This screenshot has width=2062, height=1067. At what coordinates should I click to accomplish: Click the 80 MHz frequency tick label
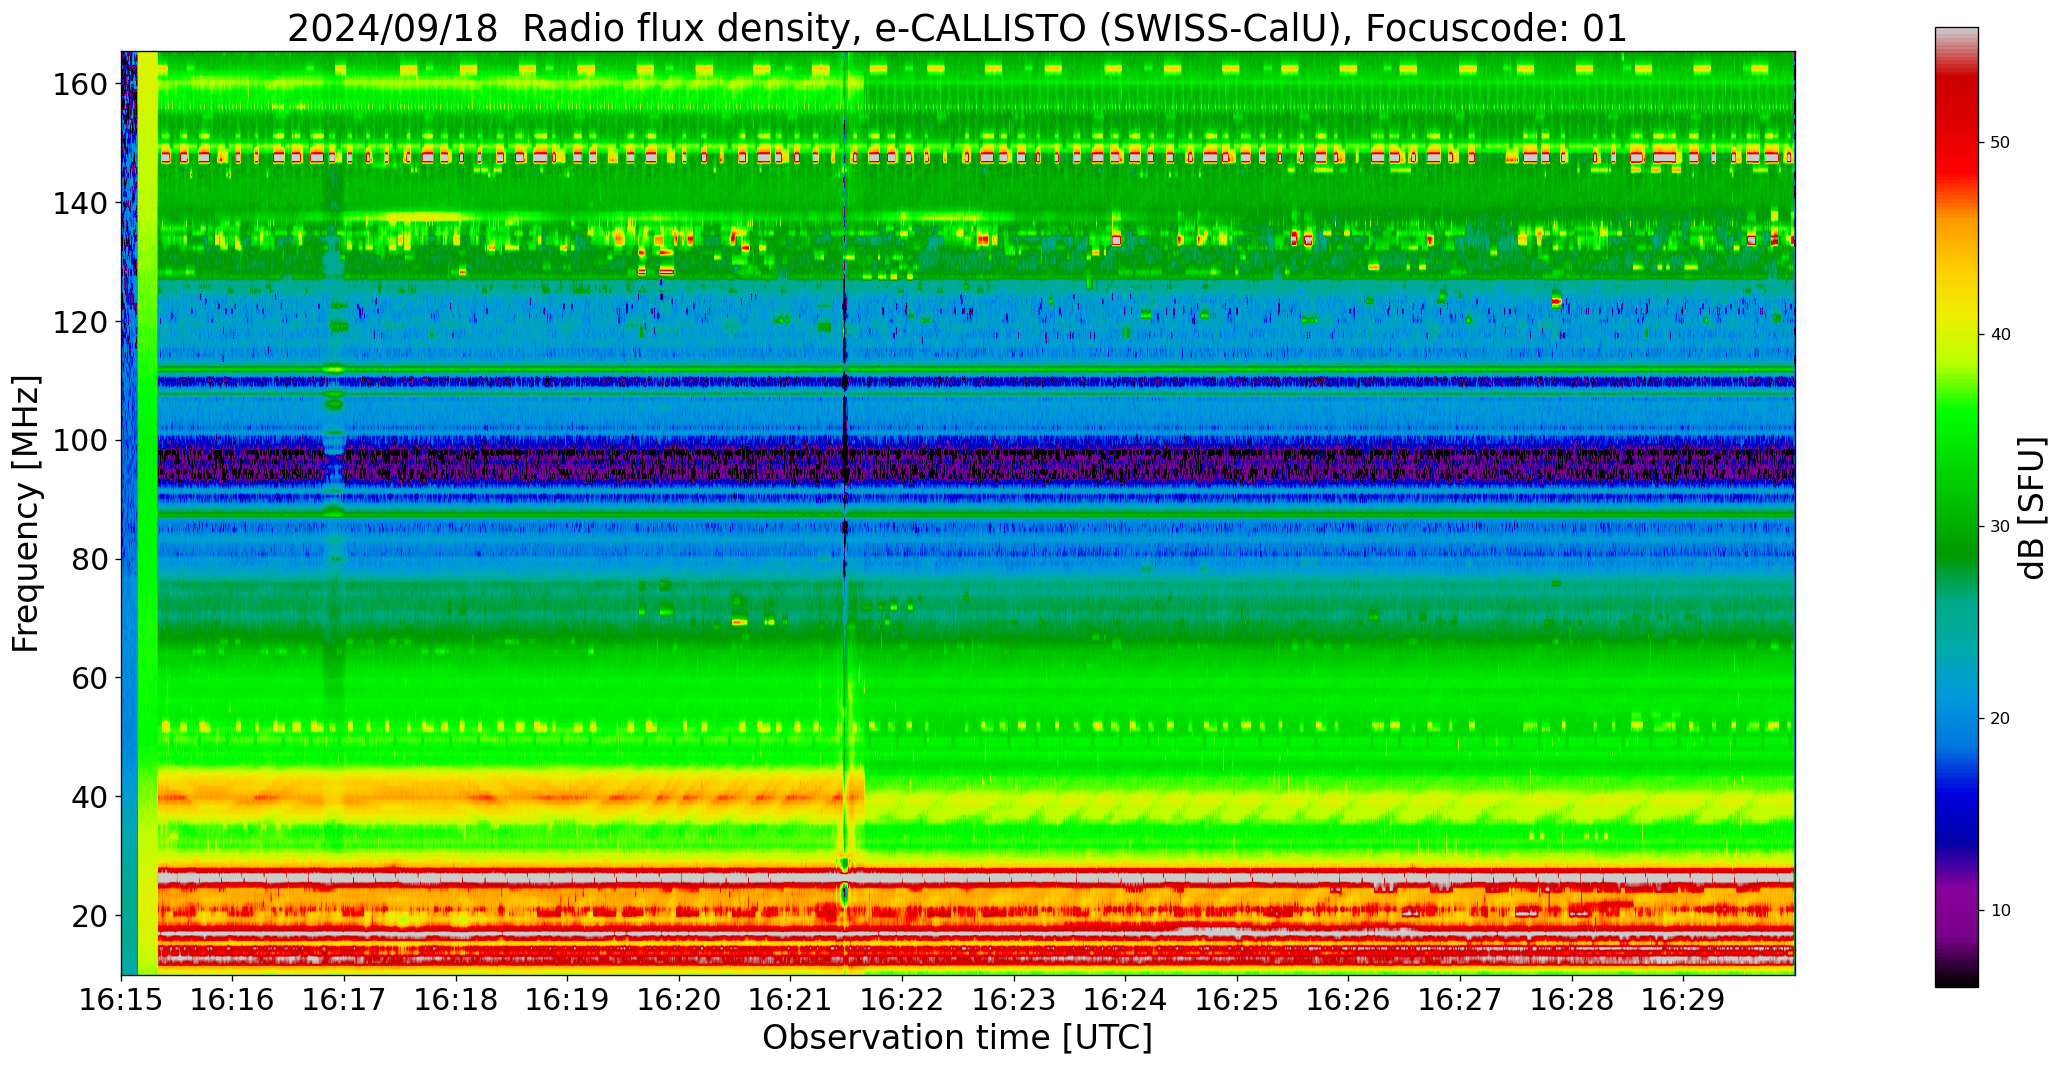pos(89,559)
